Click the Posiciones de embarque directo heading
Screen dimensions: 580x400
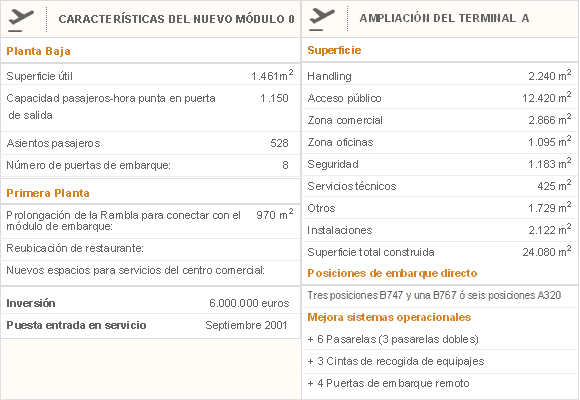pos(392,273)
